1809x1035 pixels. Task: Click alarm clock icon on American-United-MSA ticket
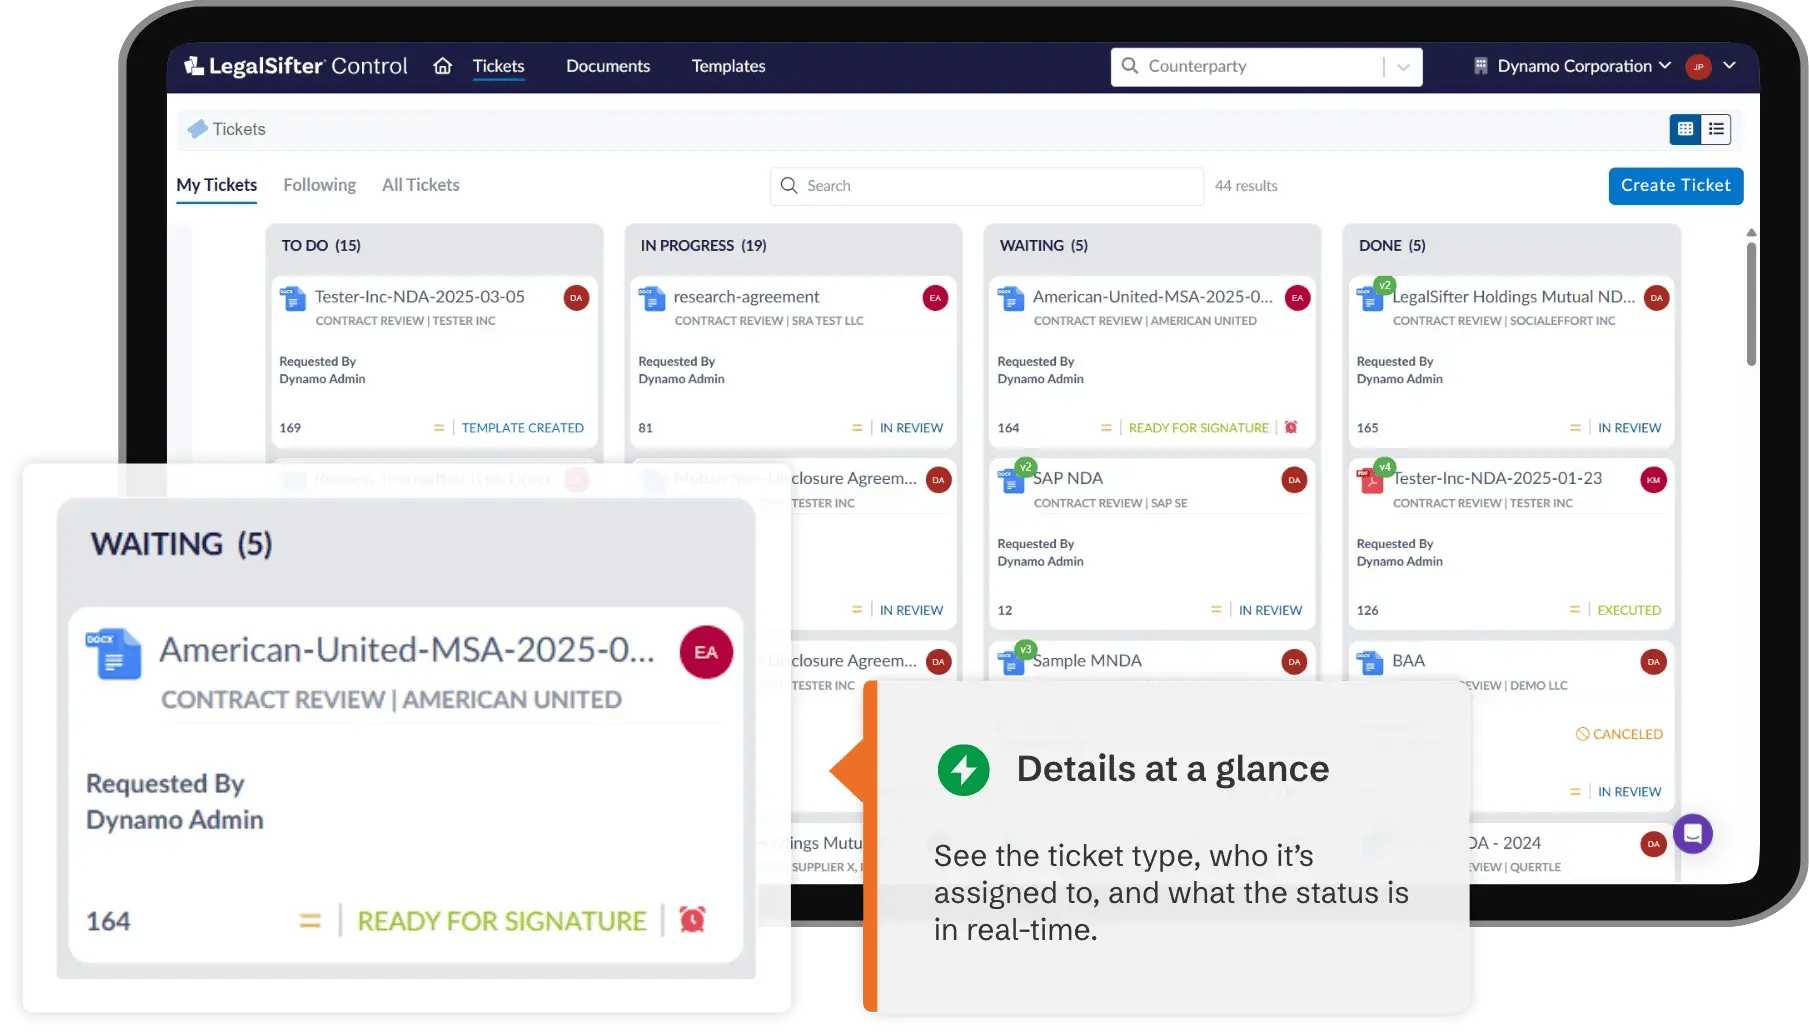[x=1291, y=427]
